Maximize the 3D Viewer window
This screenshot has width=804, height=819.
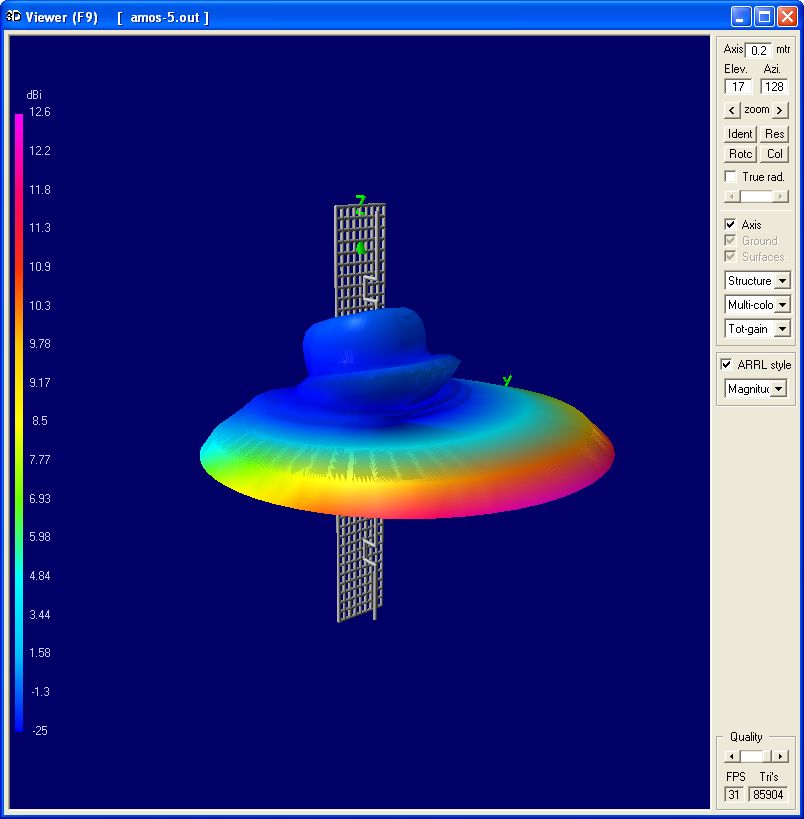click(x=764, y=17)
